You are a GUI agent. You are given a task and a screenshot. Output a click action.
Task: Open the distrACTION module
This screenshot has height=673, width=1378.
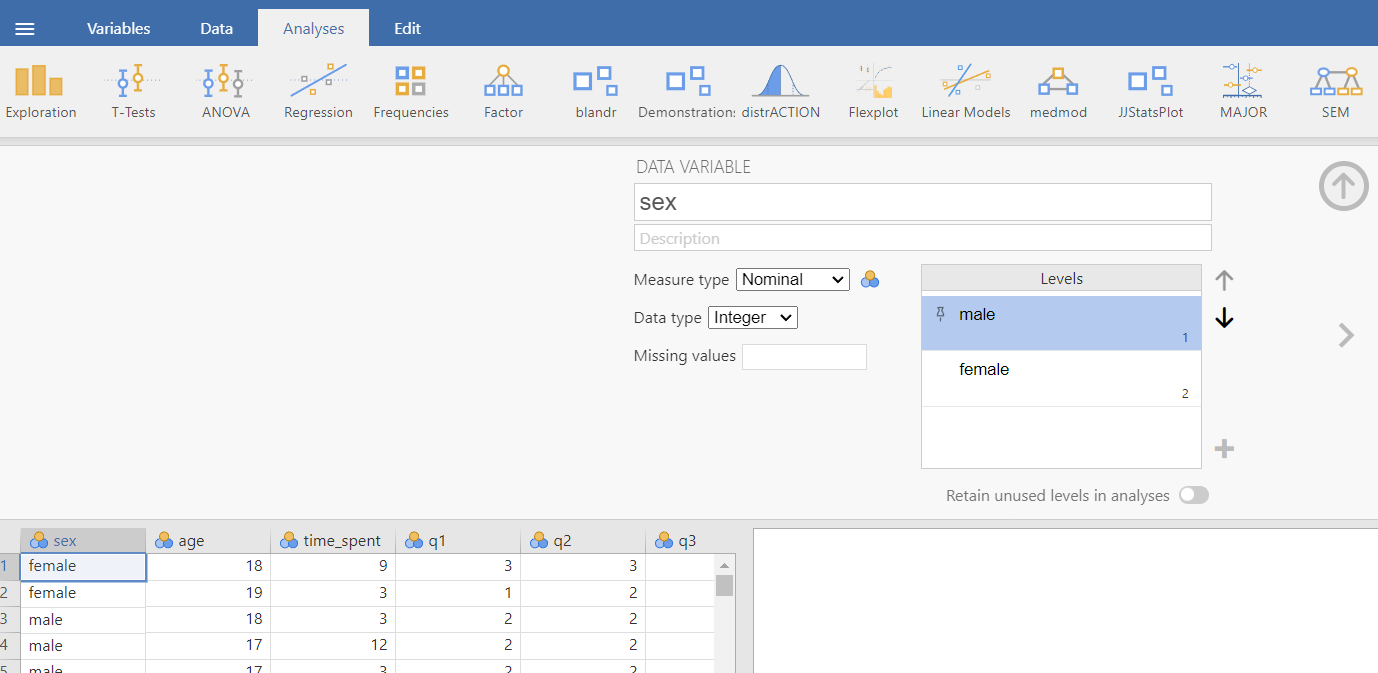click(x=780, y=91)
